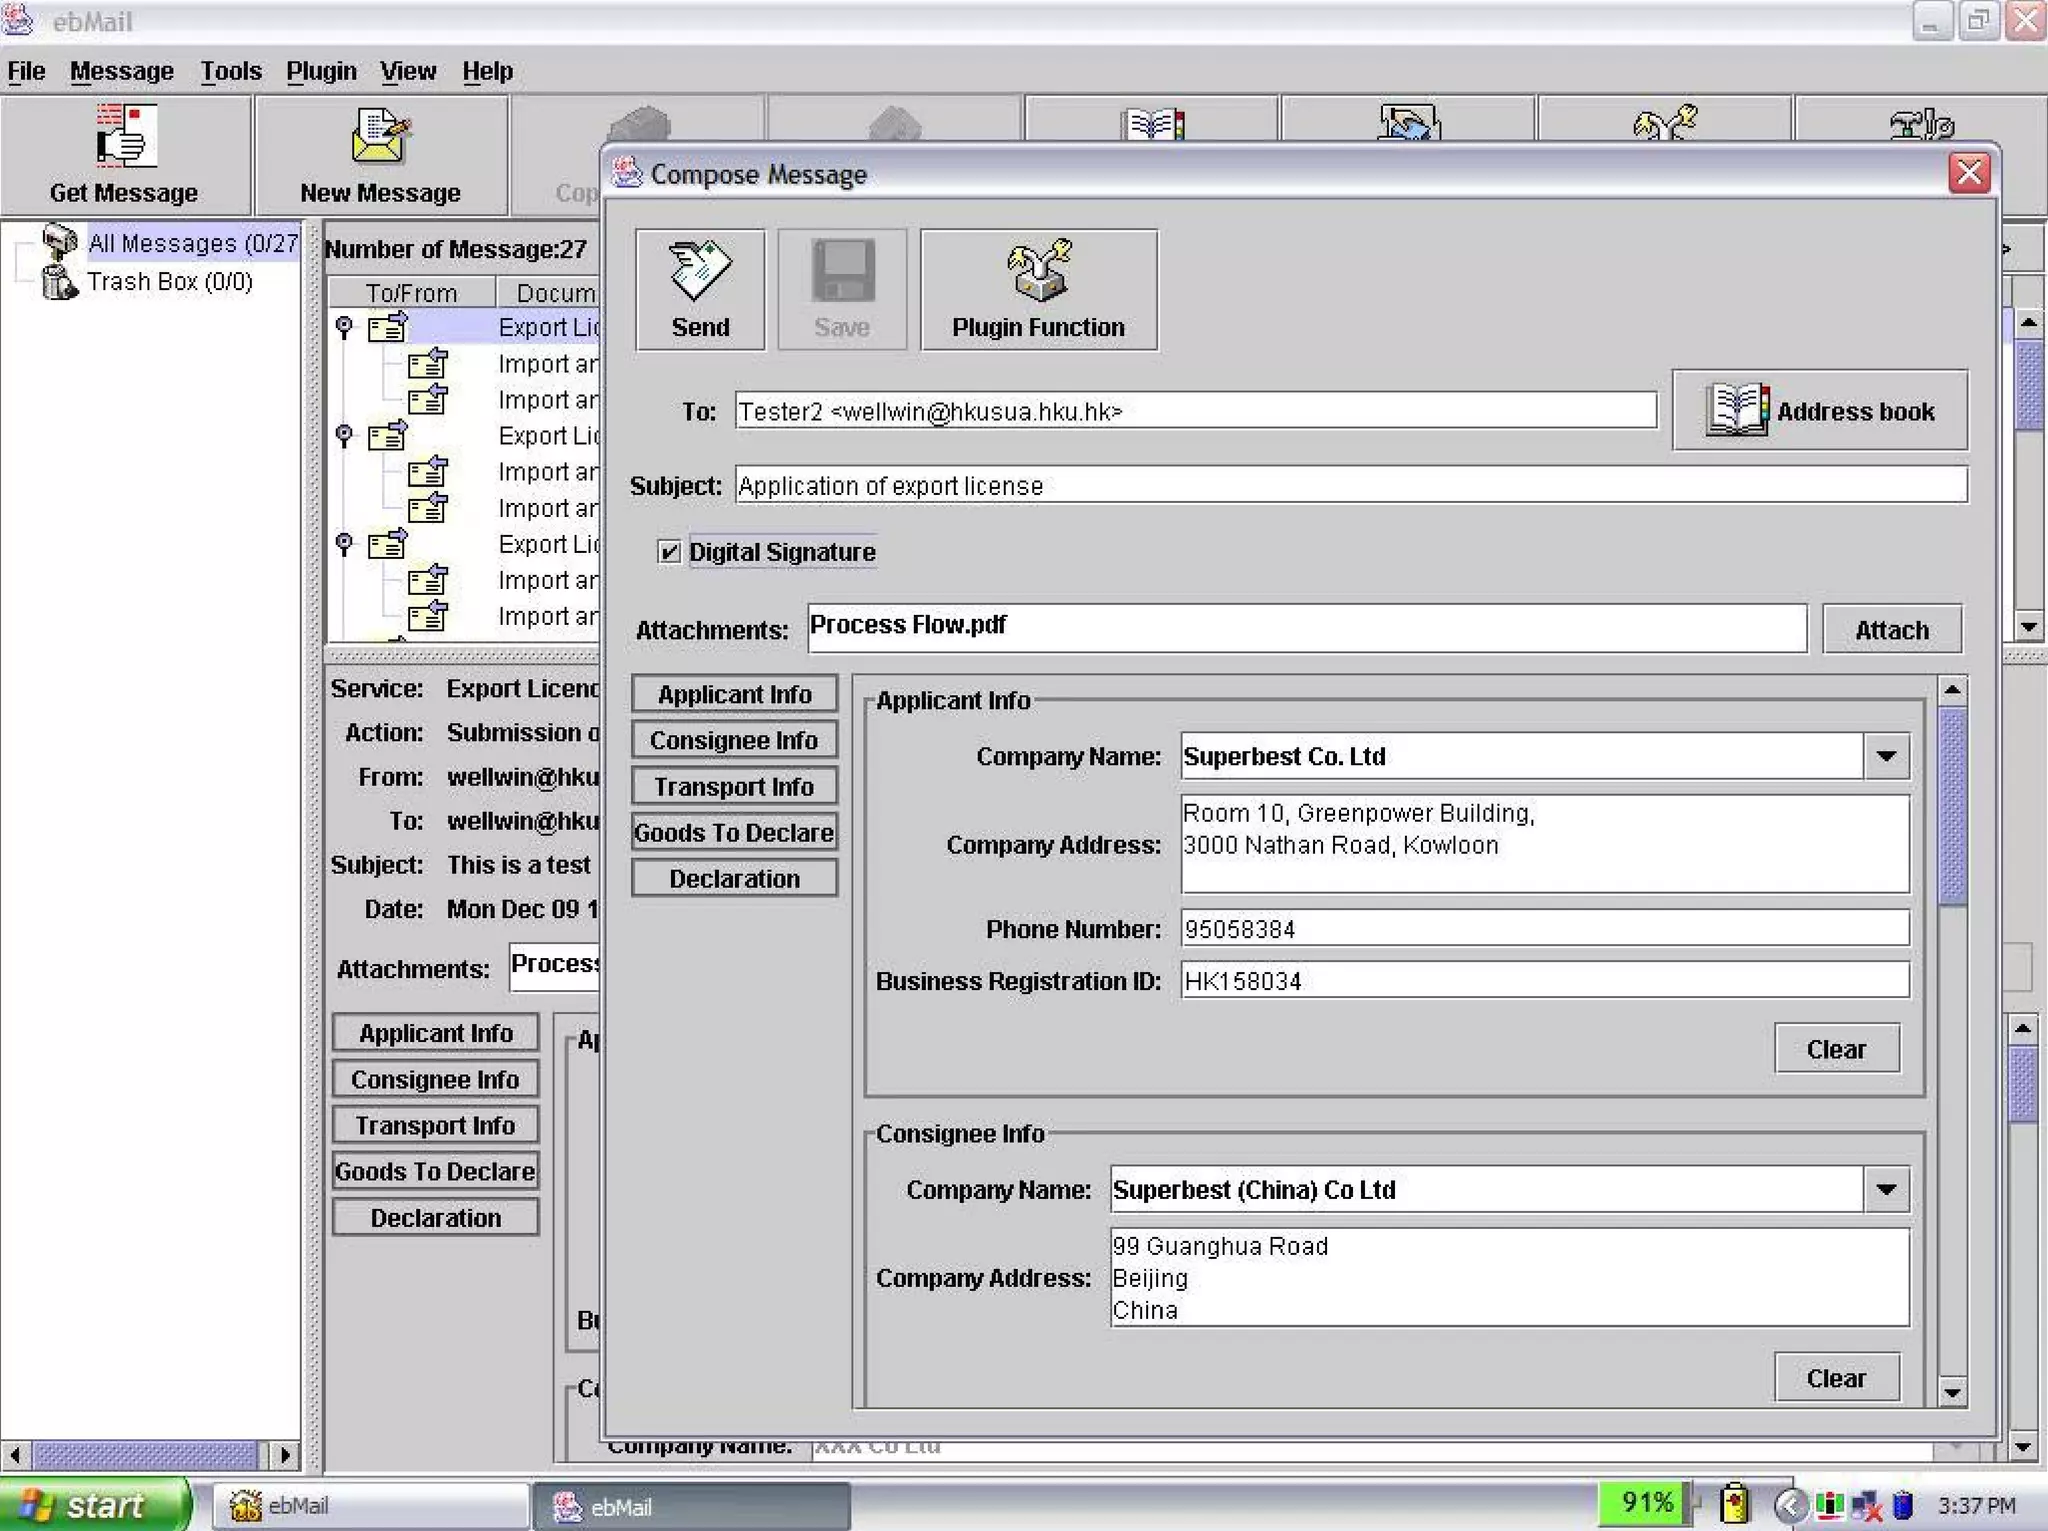Open the Help menu
This screenshot has height=1531, width=2048.
tap(487, 71)
